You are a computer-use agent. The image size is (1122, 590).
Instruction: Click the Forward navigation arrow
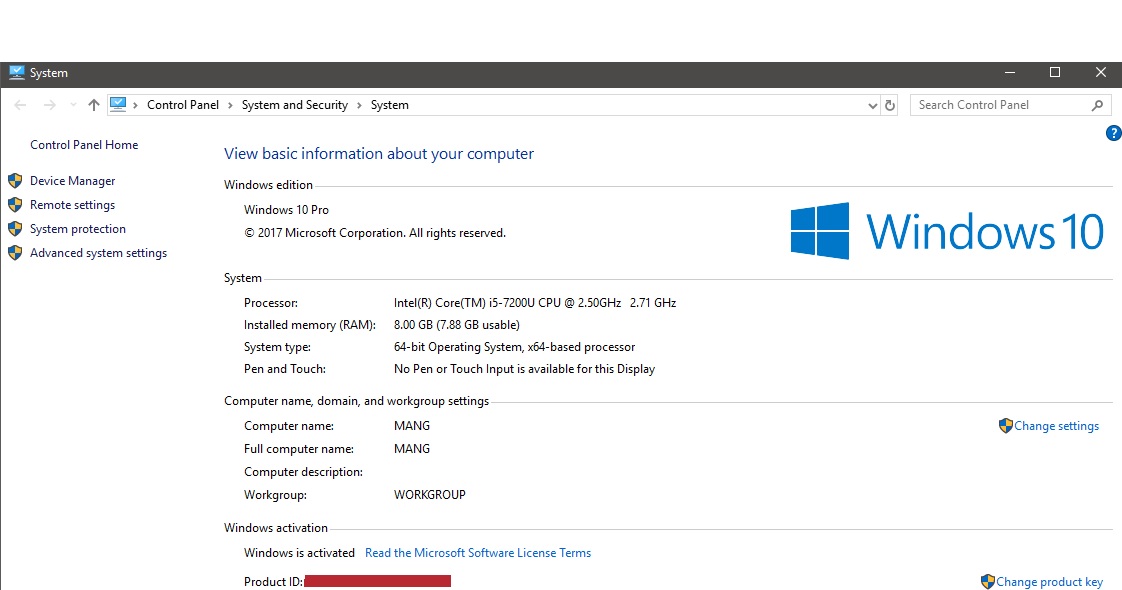coord(49,105)
